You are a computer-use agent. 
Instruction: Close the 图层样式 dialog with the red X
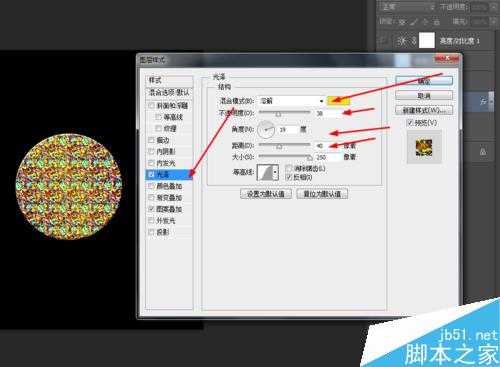[447, 59]
